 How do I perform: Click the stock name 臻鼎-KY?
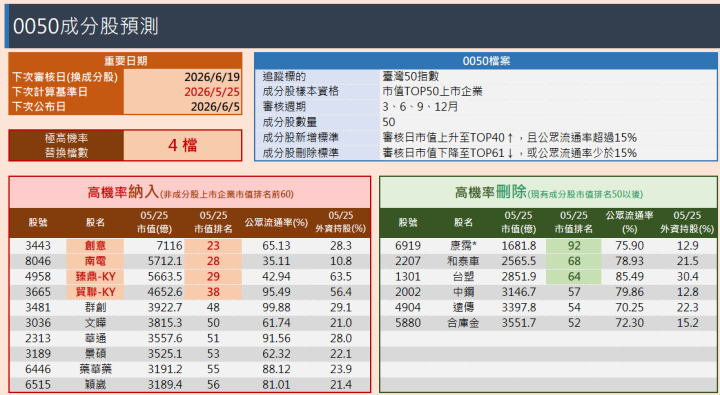pos(95,276)
